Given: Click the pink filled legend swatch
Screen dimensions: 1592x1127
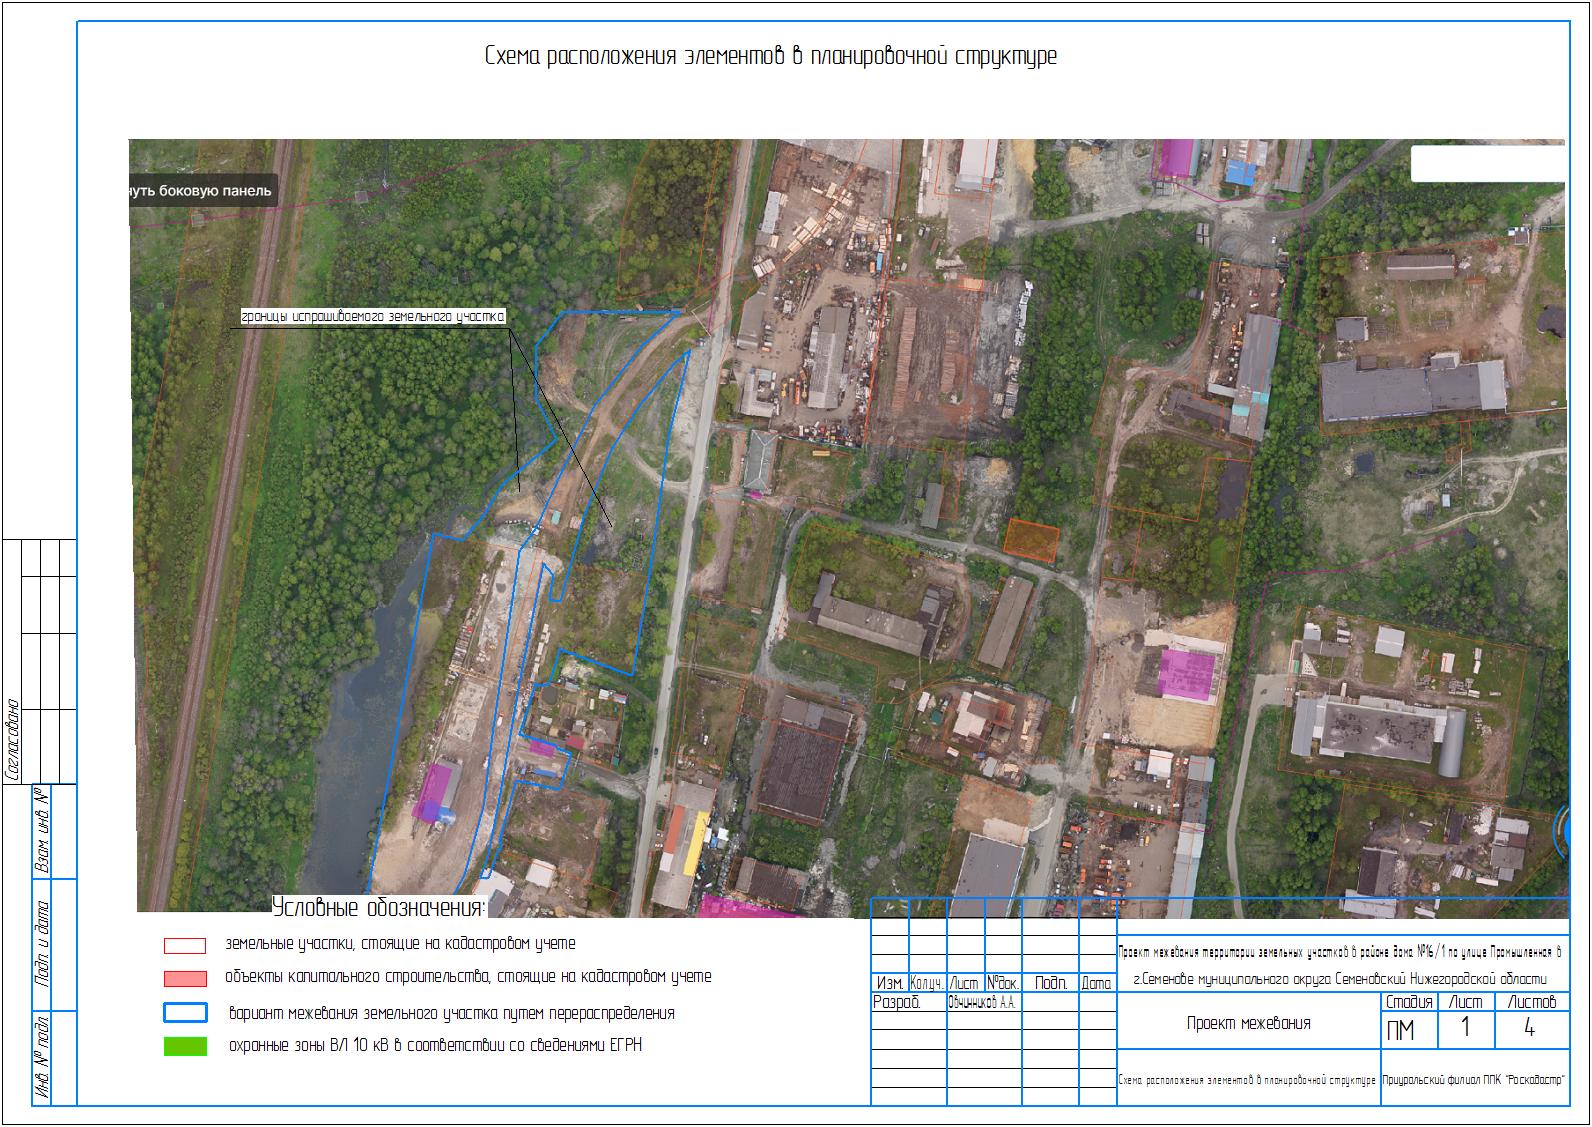Looking at the screenshot, I should [x=185, y=978].
